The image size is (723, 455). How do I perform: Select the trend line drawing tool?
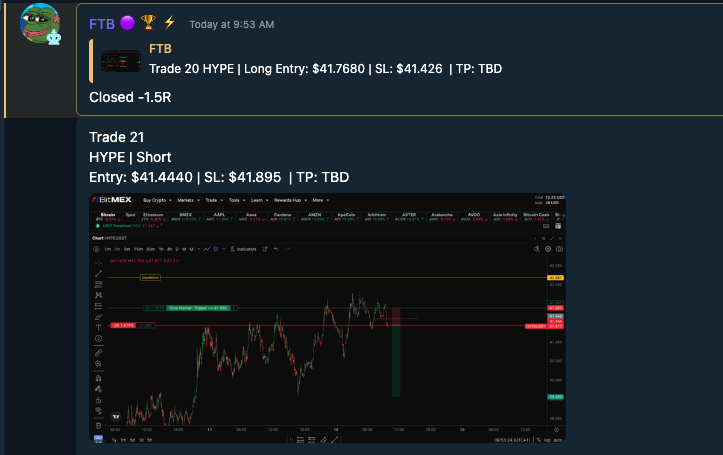98,274
